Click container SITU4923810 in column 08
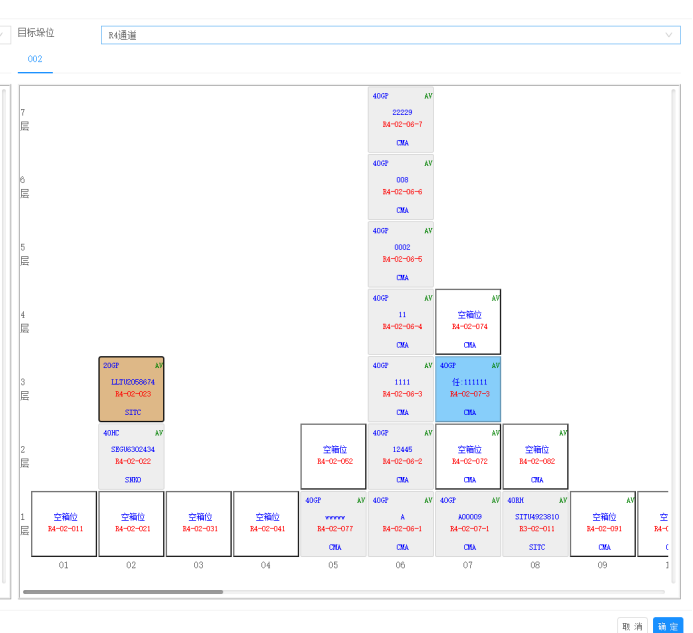 coord(536,523)
